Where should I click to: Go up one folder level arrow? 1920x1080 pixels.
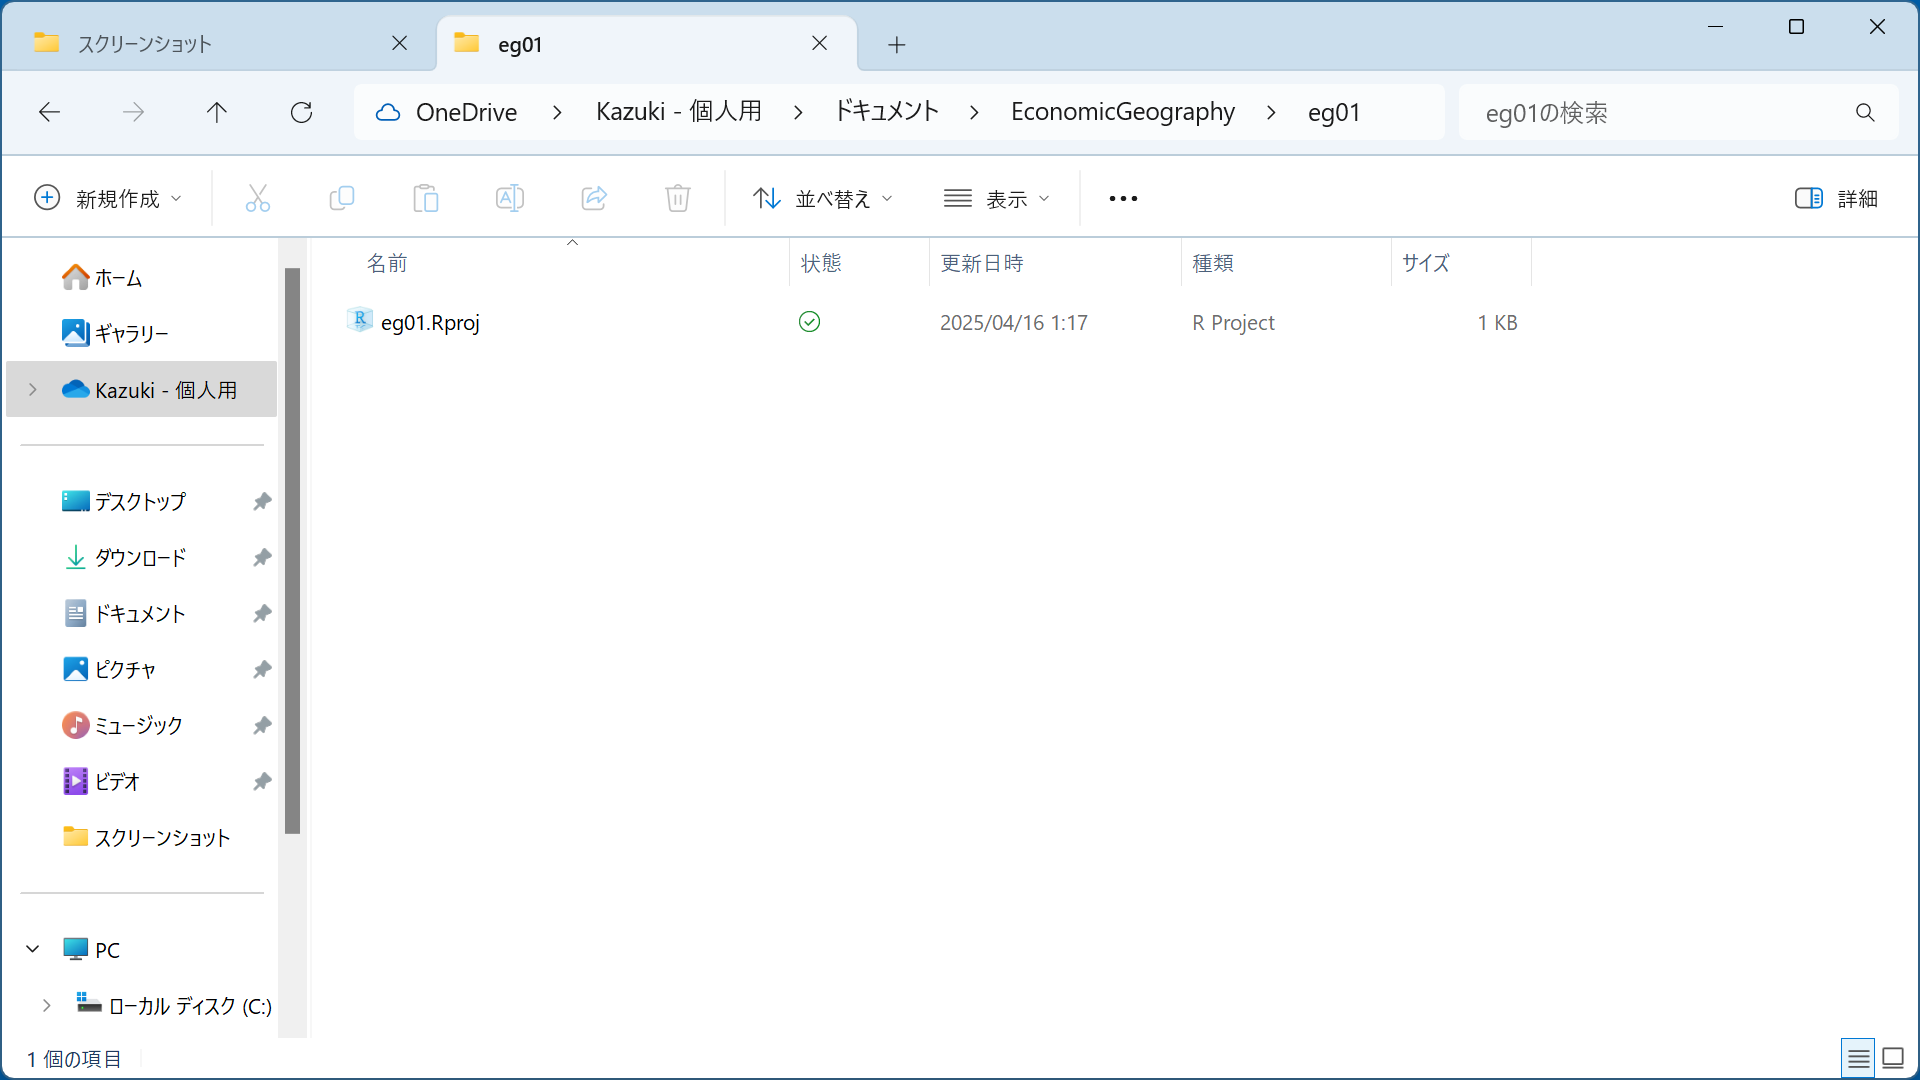pyautogui.click(x=217, y=112)
